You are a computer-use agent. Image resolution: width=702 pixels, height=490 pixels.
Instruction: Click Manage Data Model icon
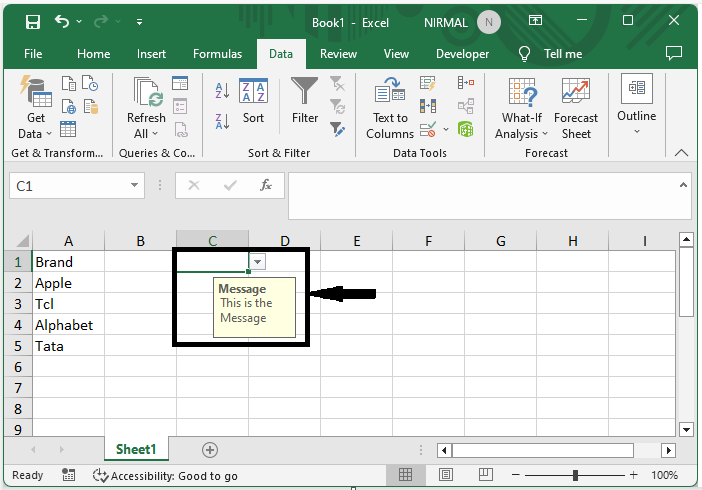click(x=466, y=130)
